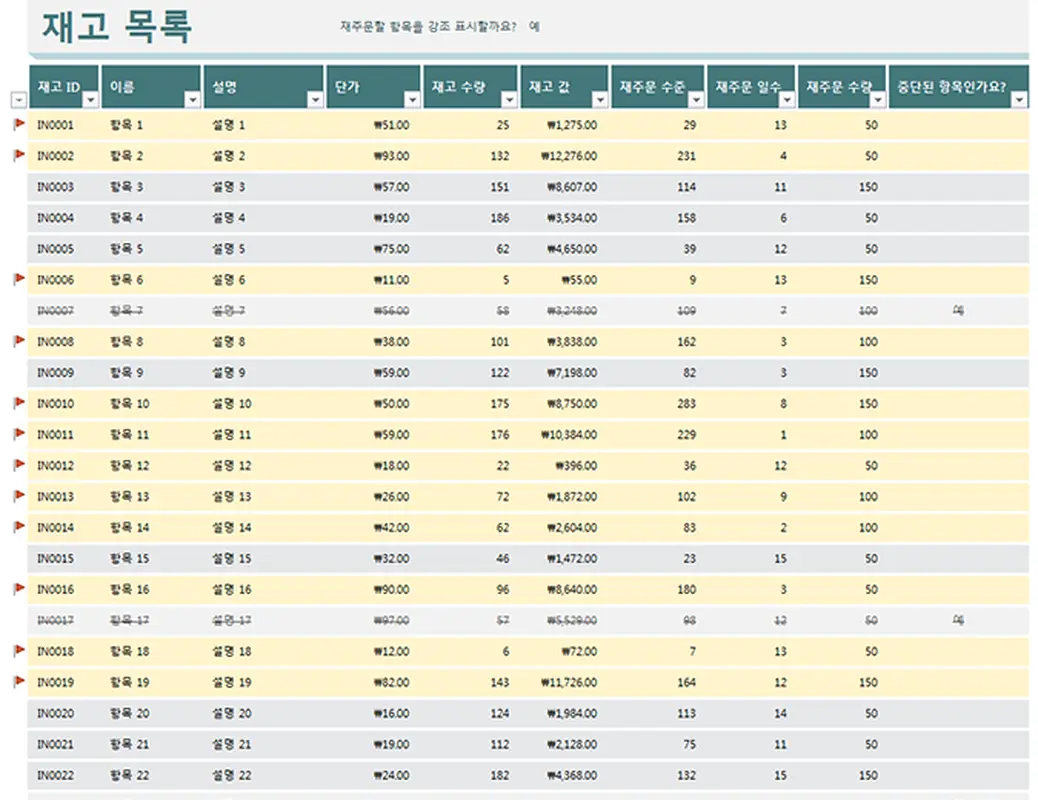The height and width of the screenshot is (800, 1038).
Task: Select the name cell 항목 19
Action: [x=130, y=682]
